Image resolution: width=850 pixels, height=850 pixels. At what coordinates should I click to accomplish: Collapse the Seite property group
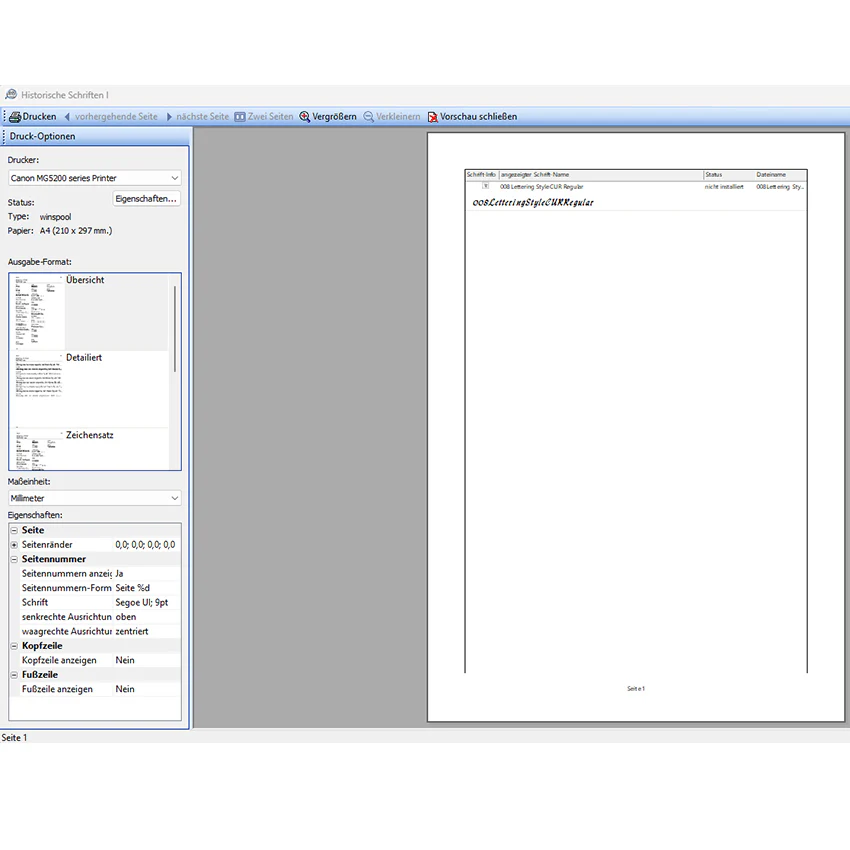(x=15, y=530)
